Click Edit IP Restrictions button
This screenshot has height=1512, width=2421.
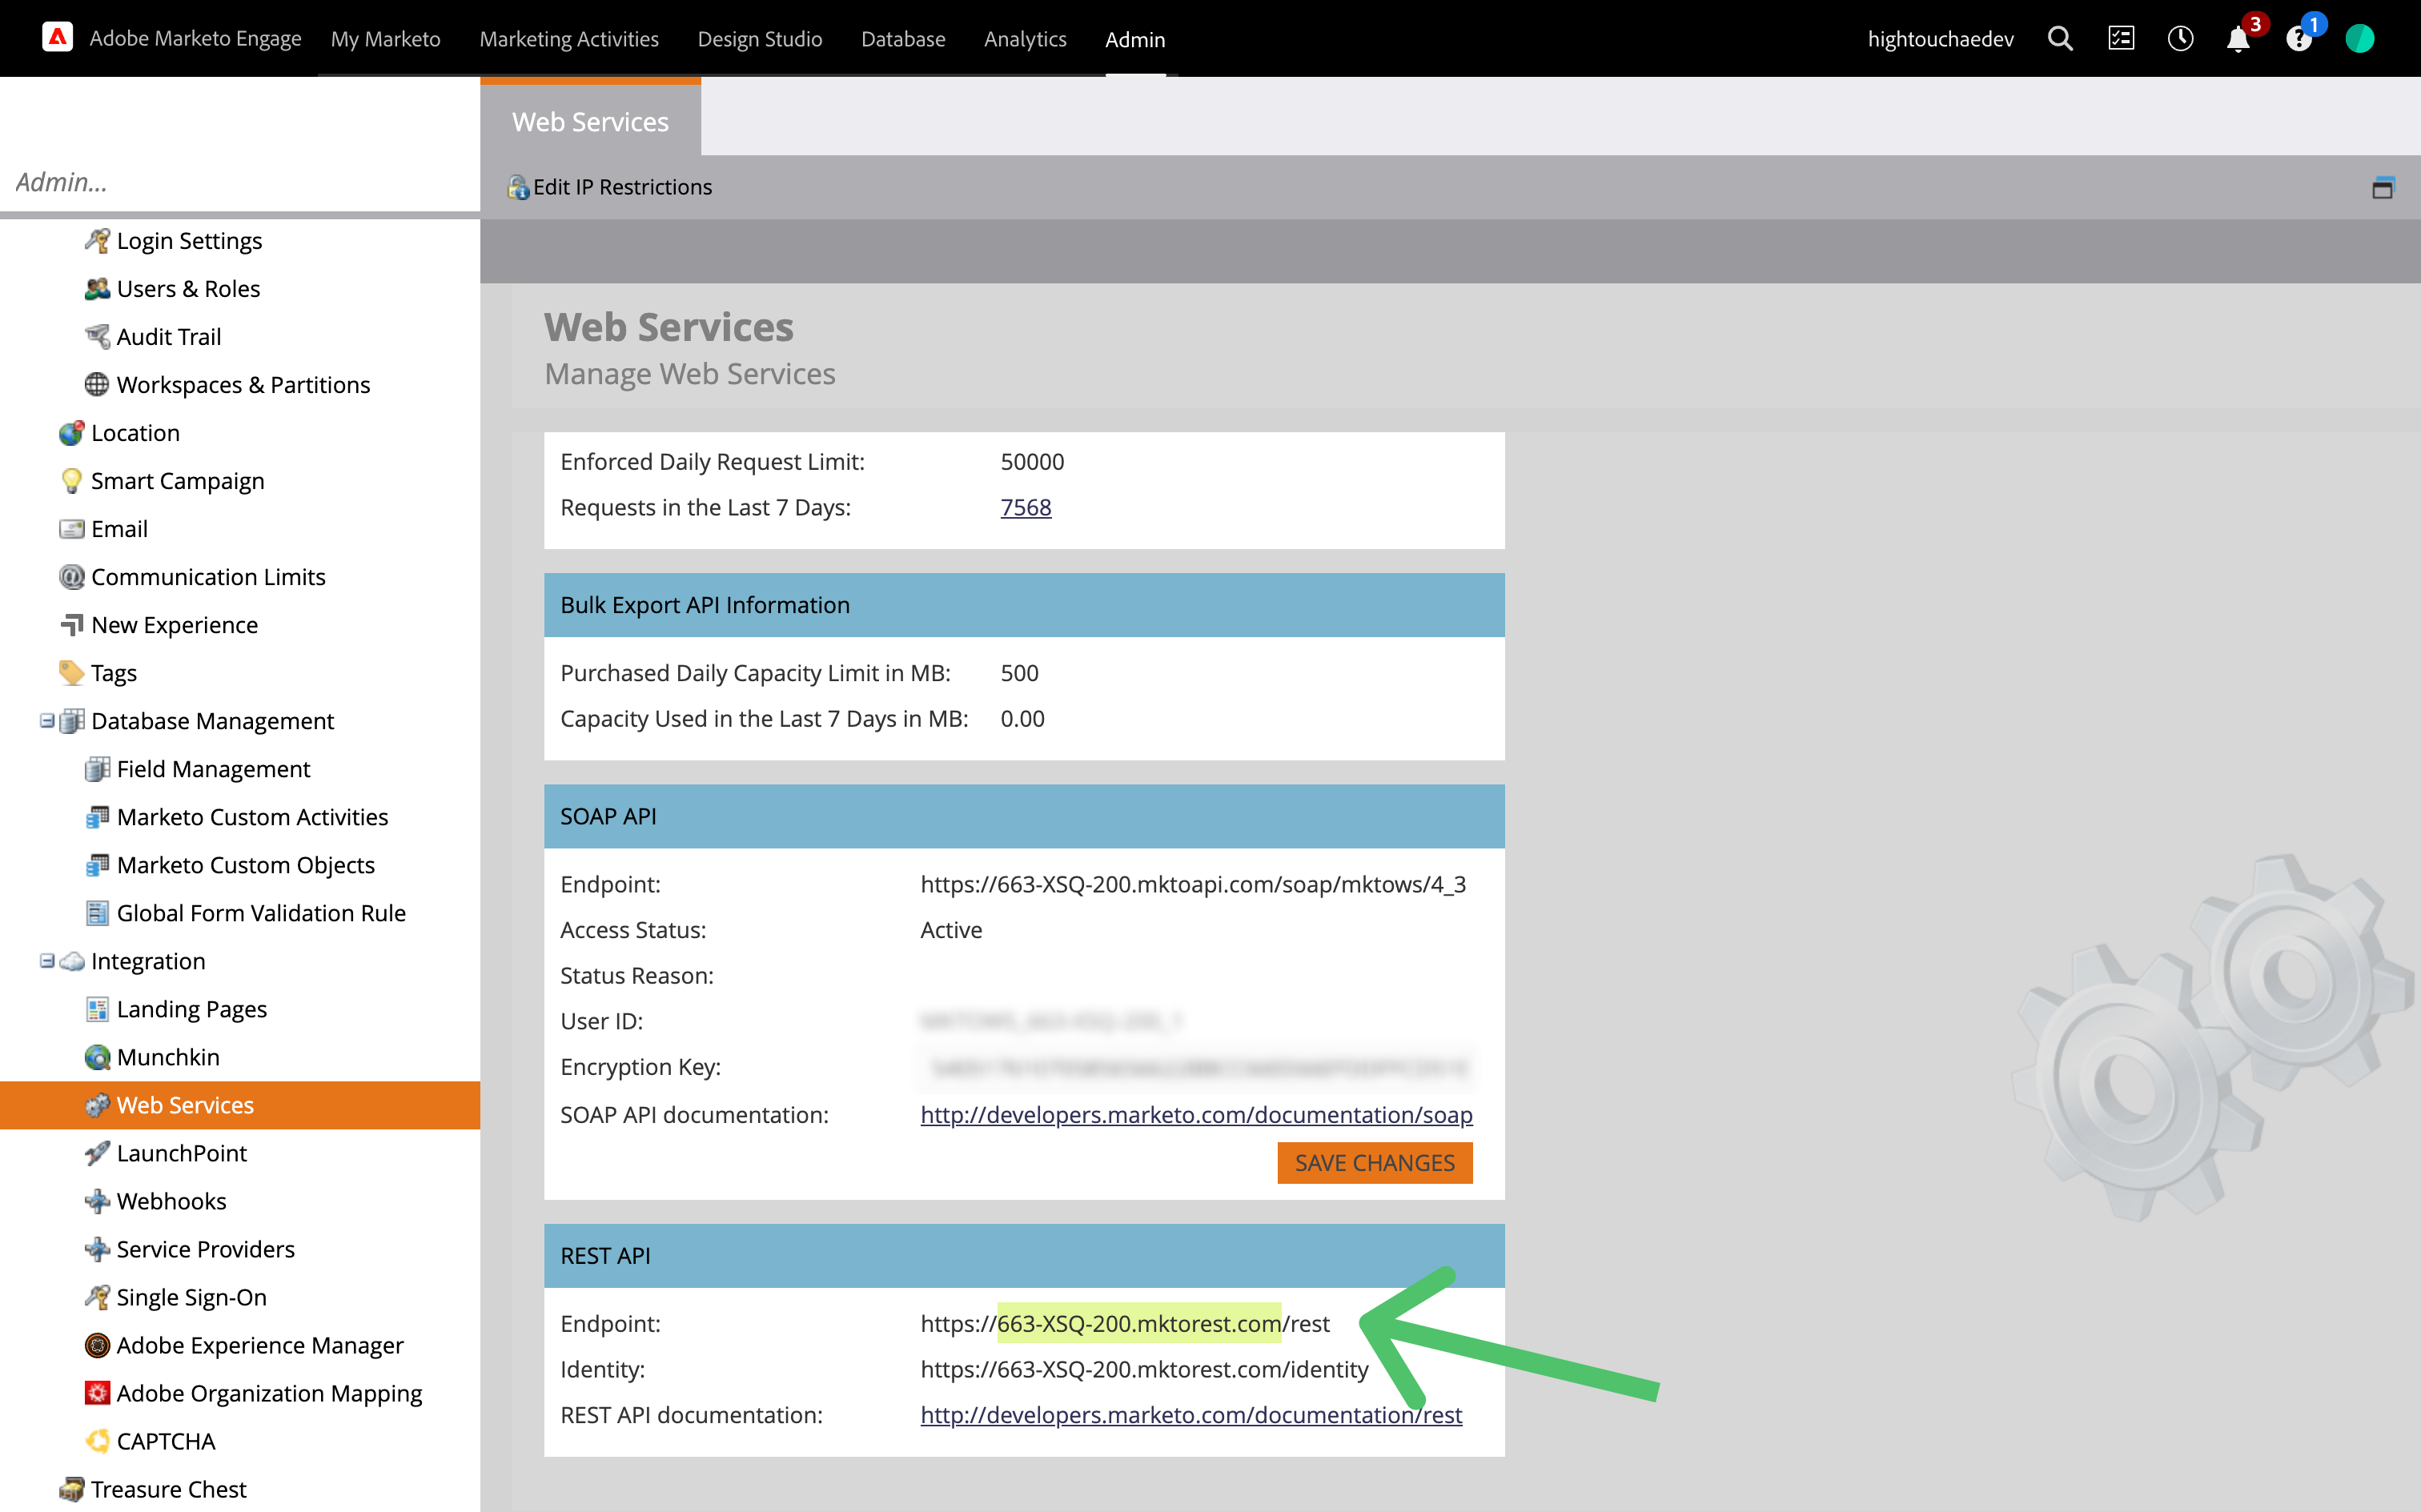pos(610,187)
